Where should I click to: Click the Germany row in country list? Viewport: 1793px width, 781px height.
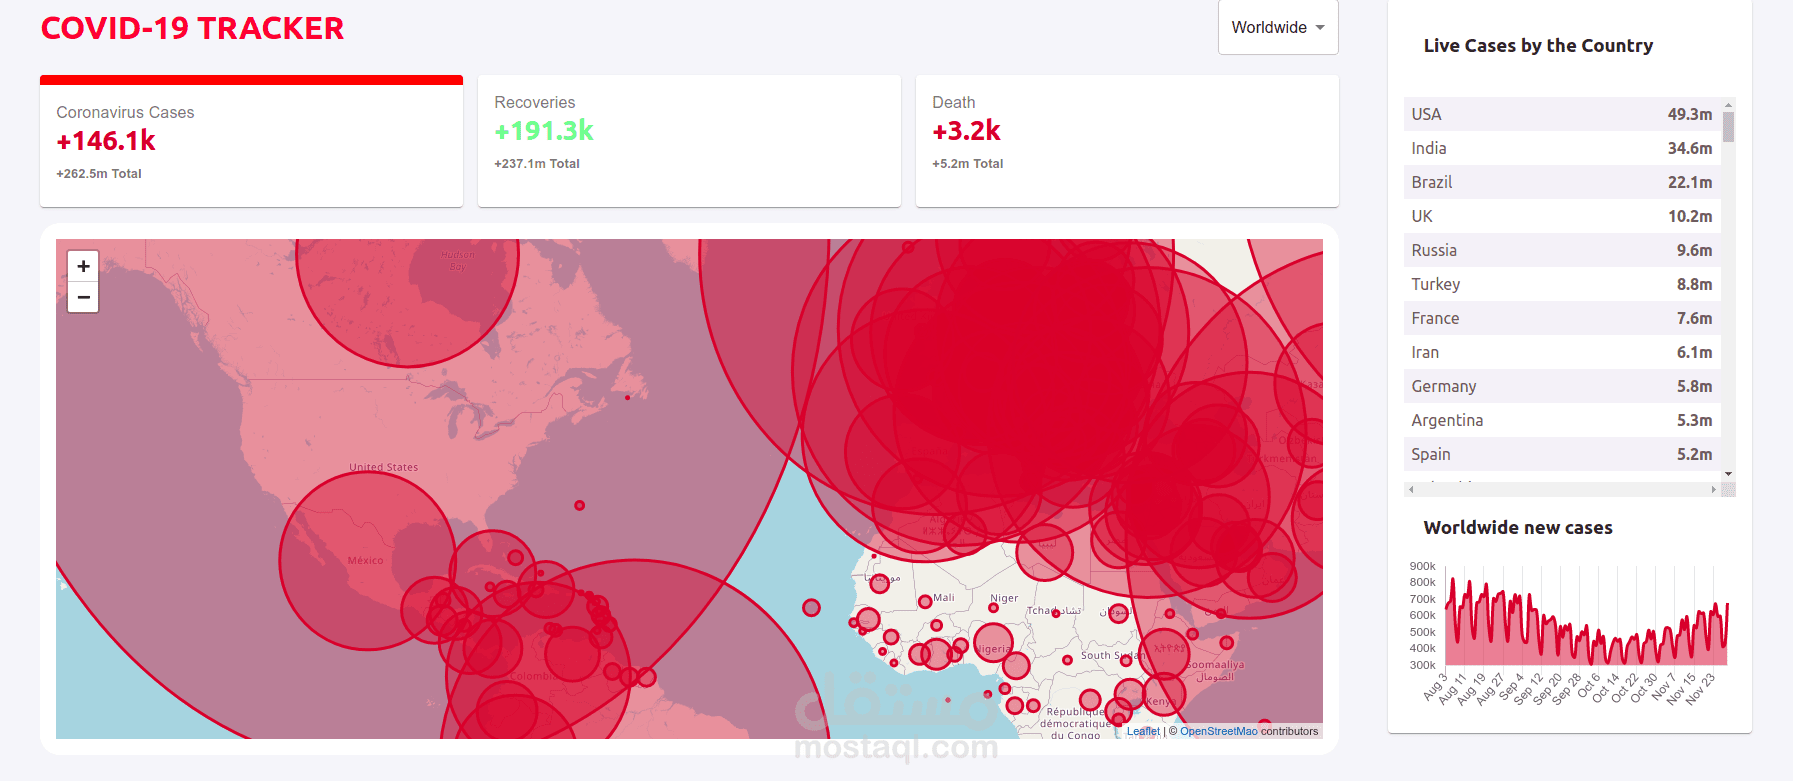(x=1561, y=386)
